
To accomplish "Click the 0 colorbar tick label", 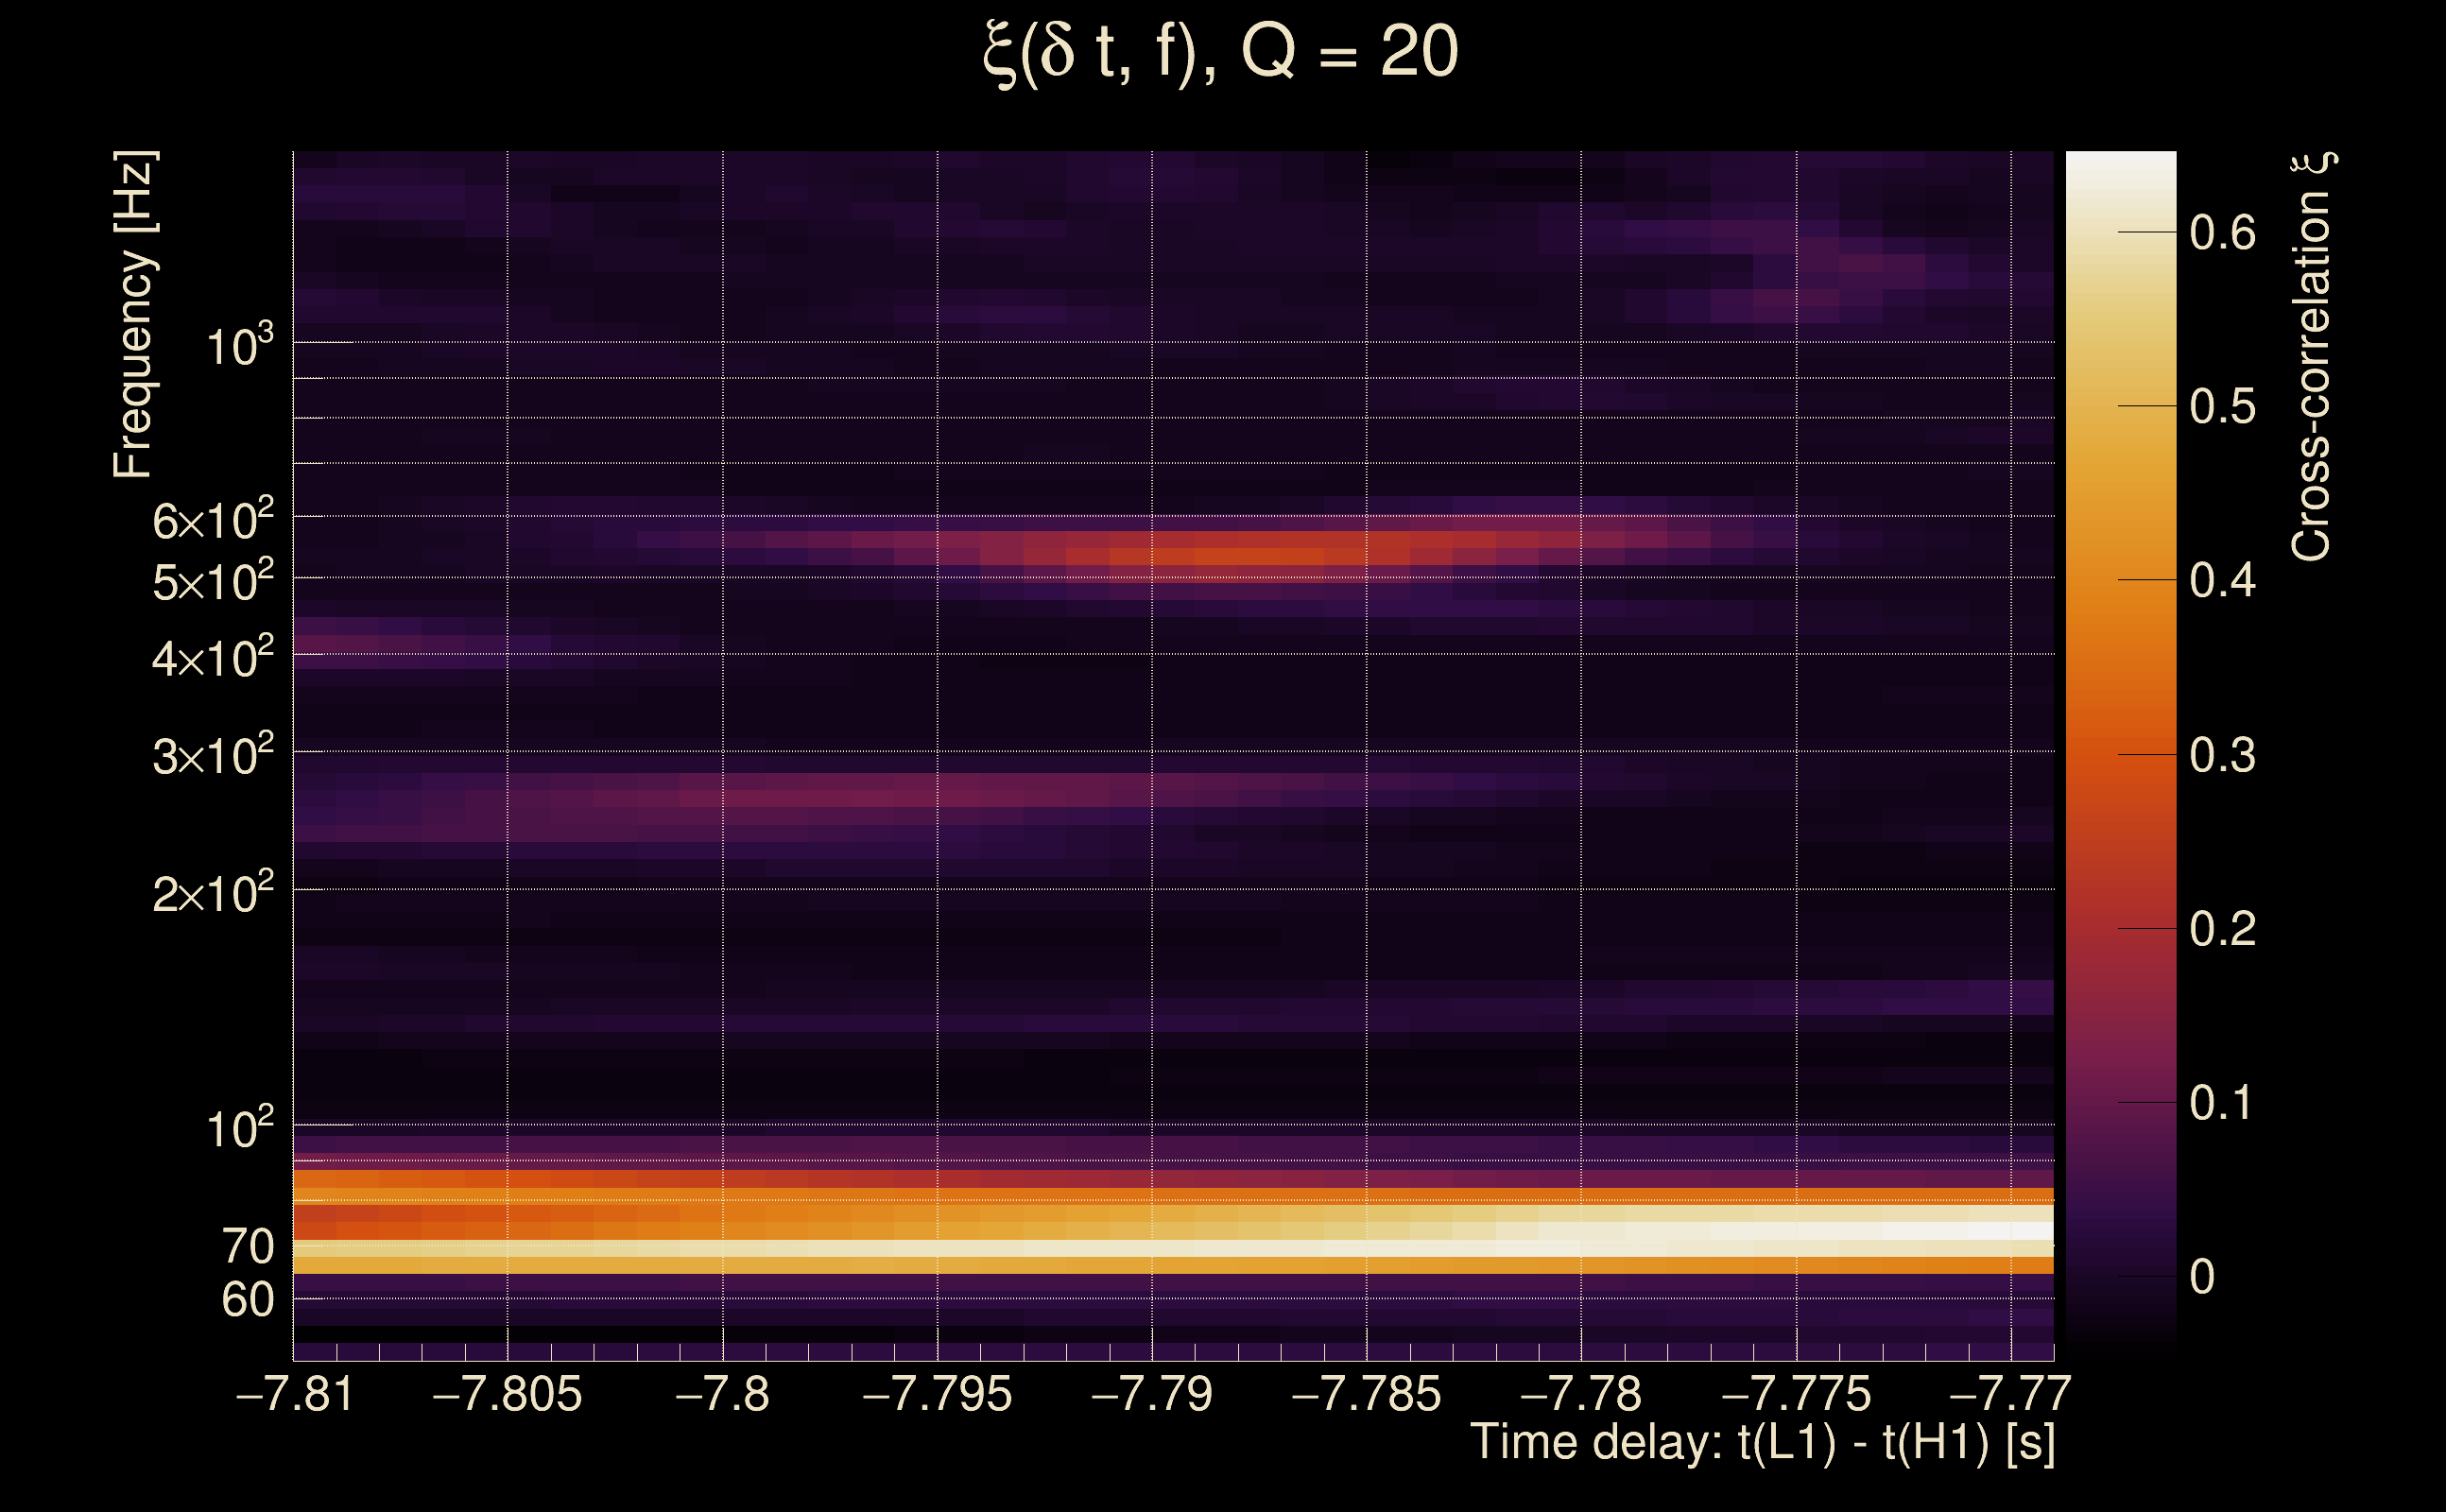I will pyautogui.click(x=2202, y=1277).
